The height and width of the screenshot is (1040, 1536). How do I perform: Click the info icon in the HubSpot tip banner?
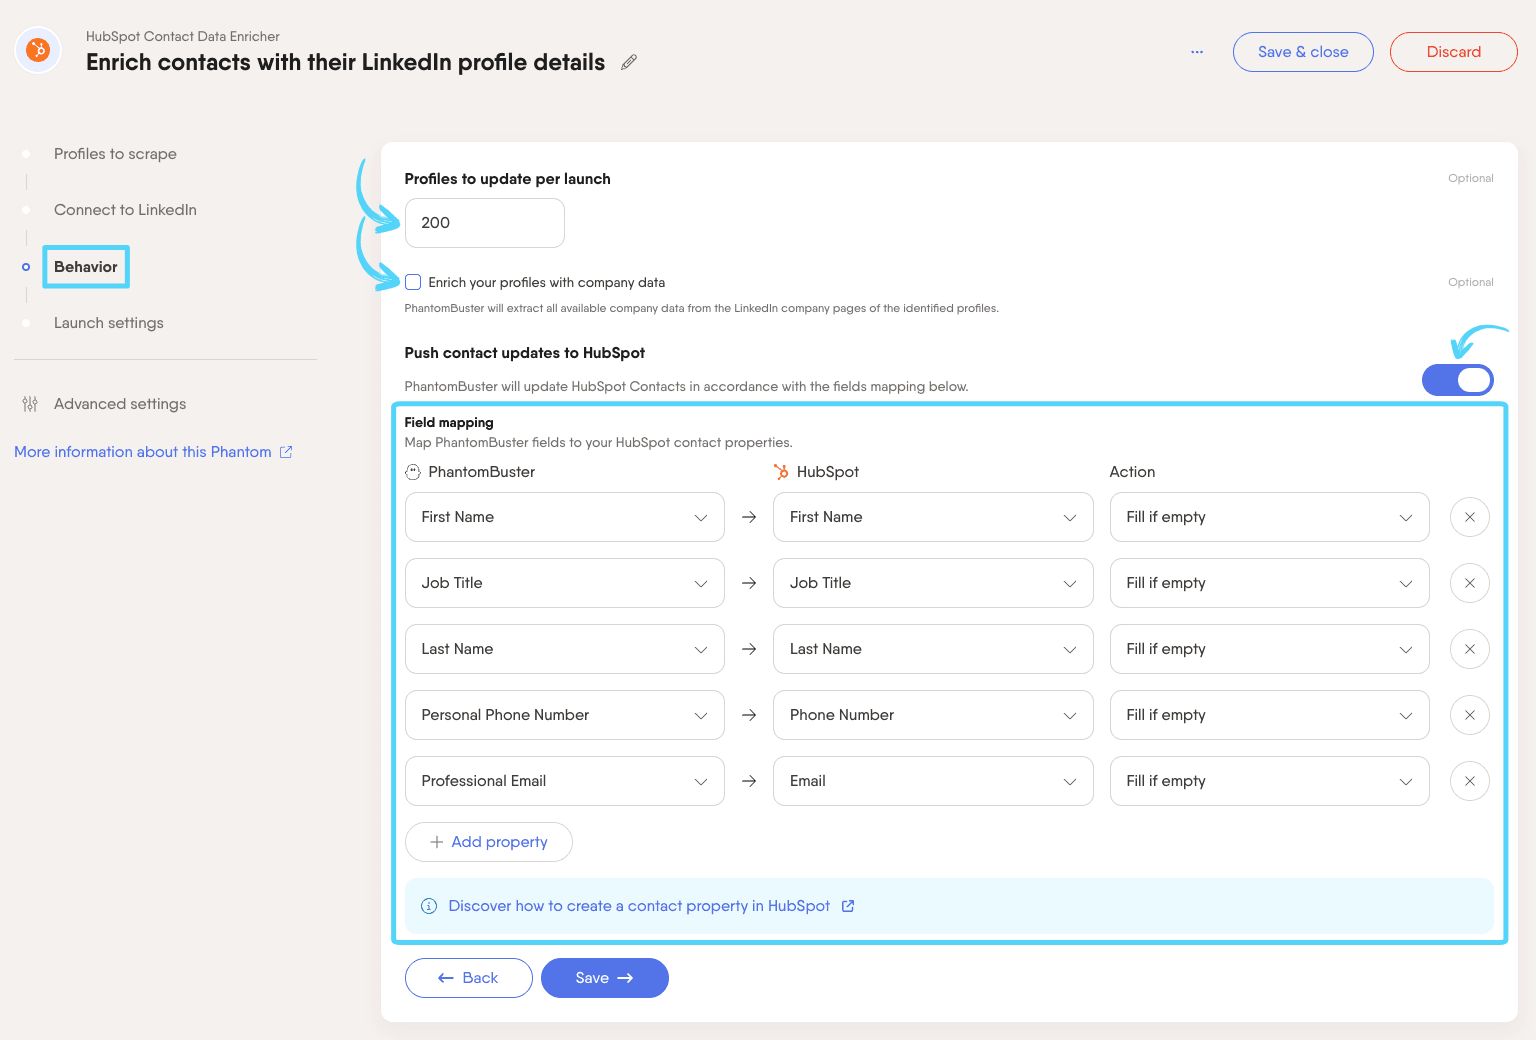click(x=429, y=906)
